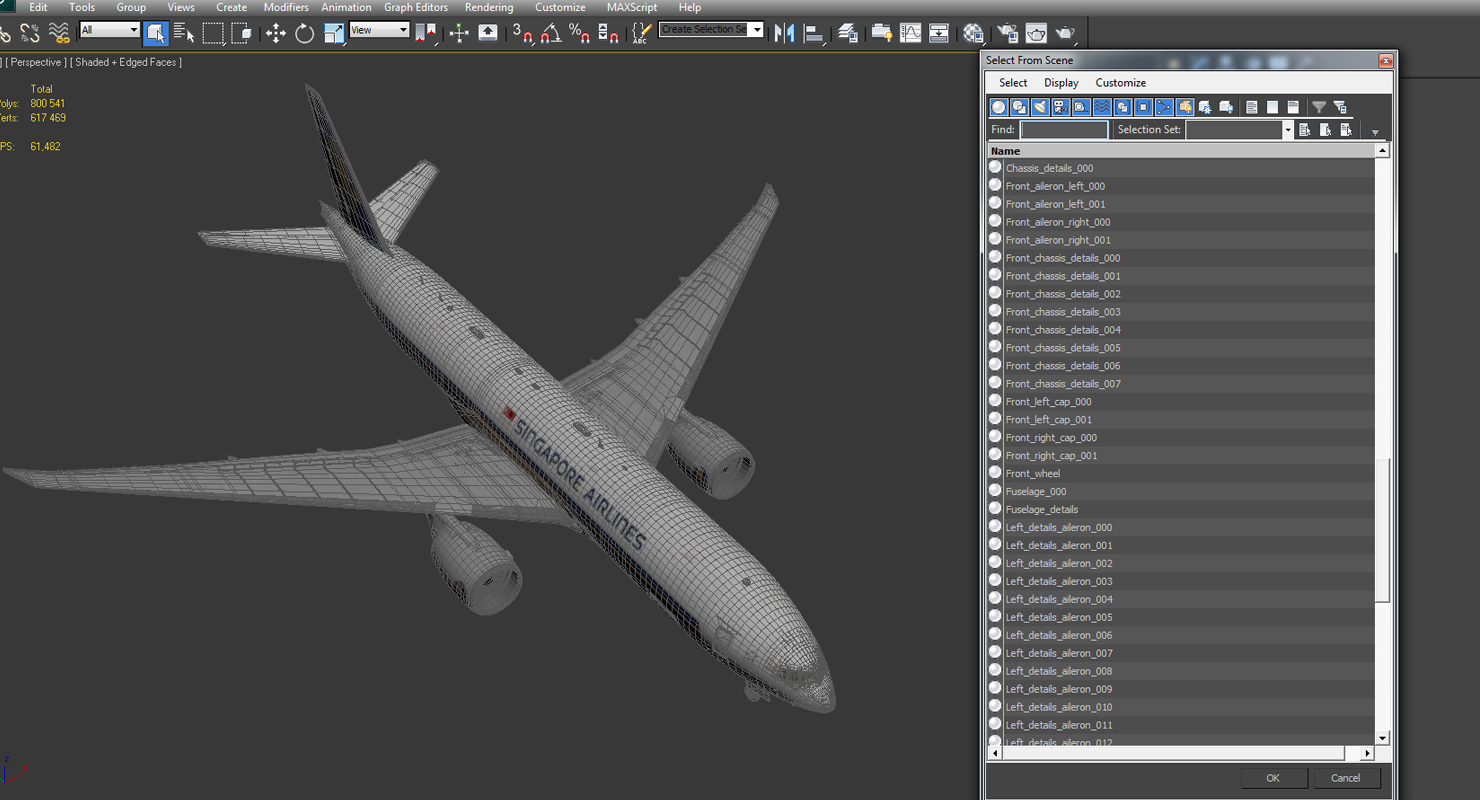The width and height of the screenshot is (1480, 800).
Task: Click Shaded + Edged Faces viewport label
Action: [x=125, y=62]
